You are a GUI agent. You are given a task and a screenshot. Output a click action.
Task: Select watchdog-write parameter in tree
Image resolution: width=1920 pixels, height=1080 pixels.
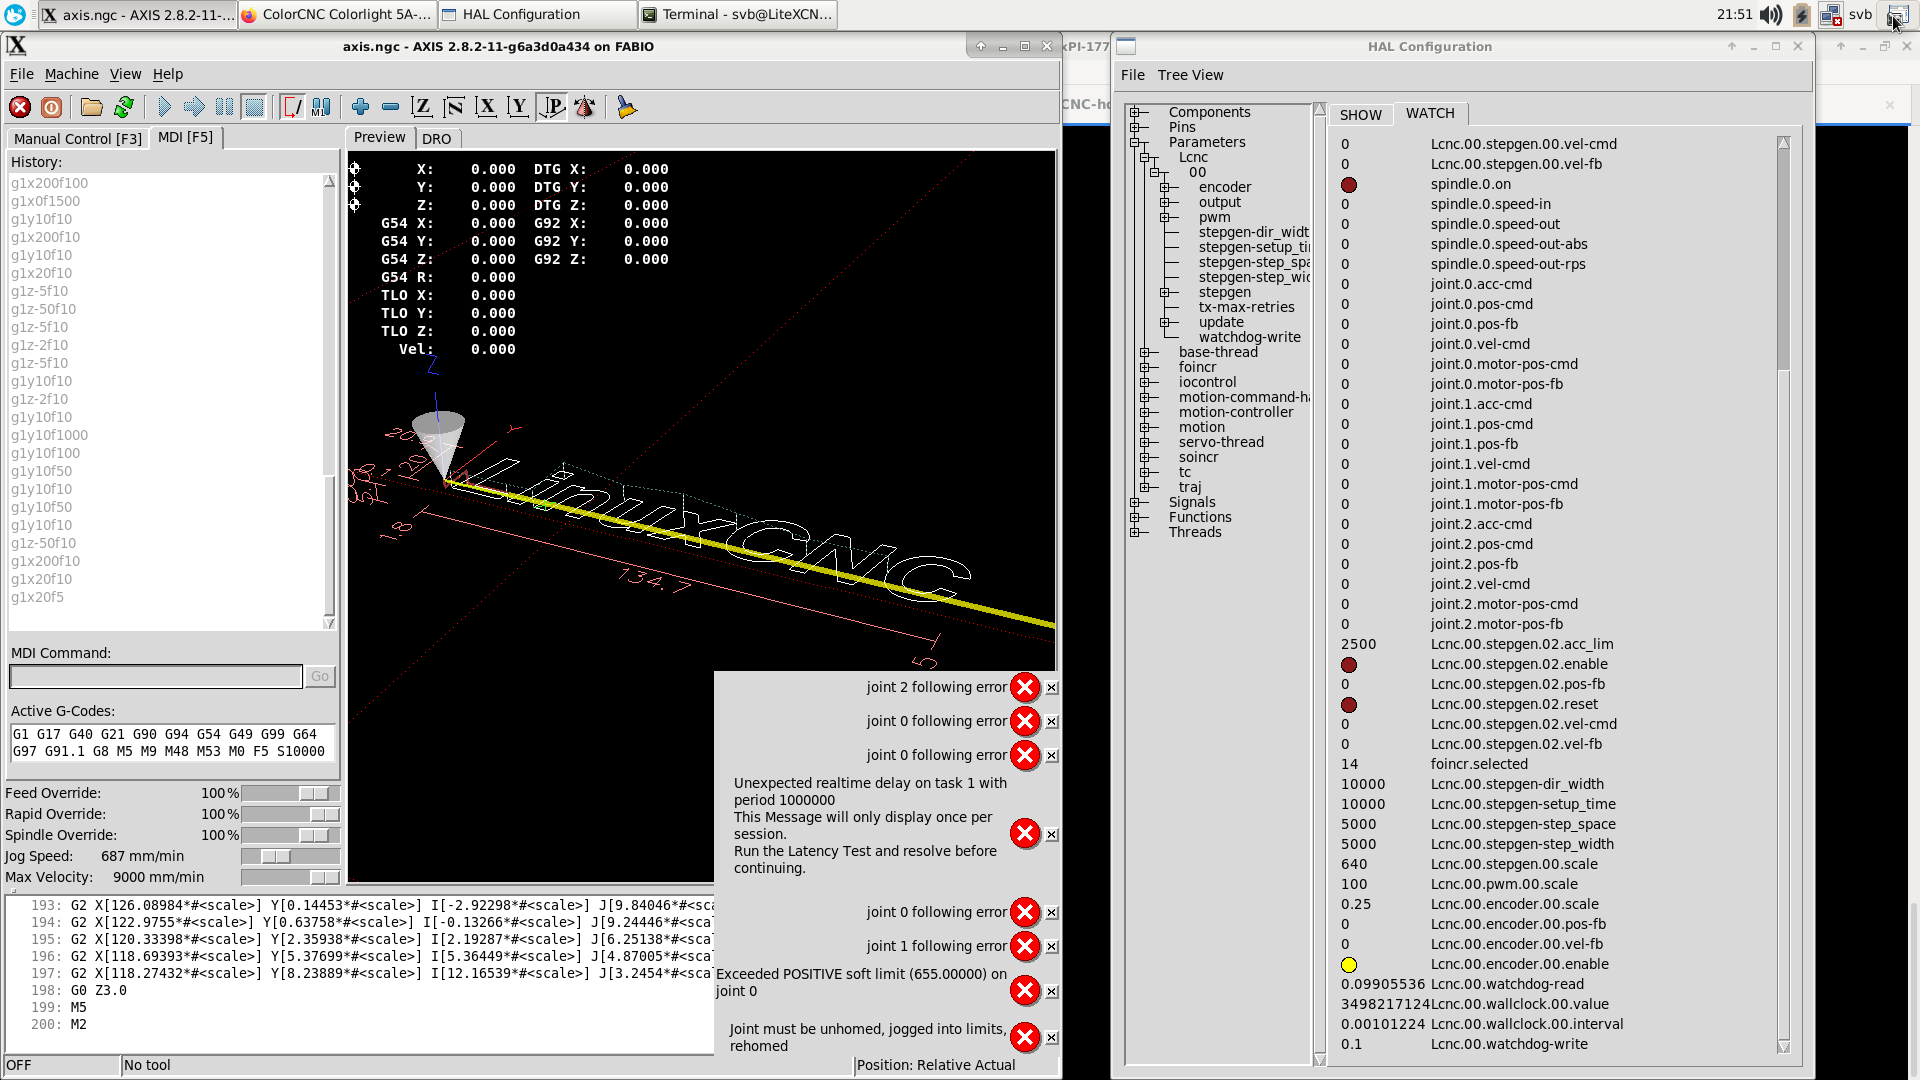(x=1249, y=337)
